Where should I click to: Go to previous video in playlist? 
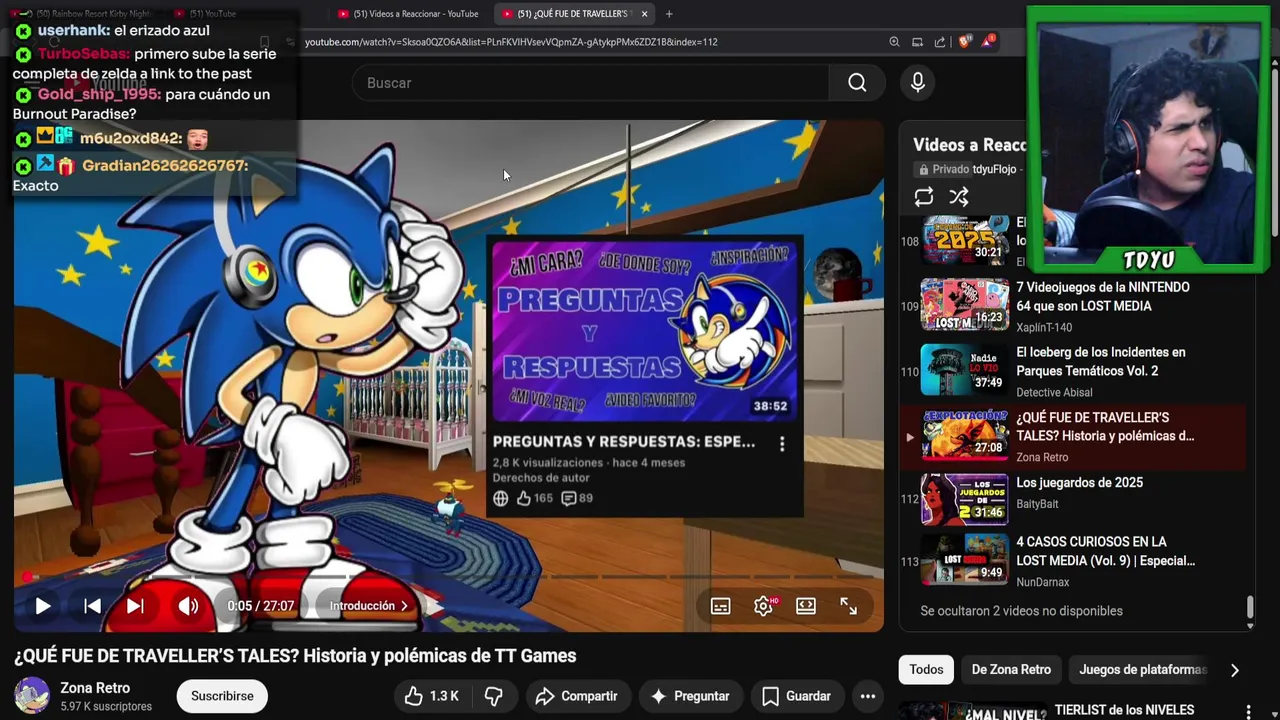point(92,606)
